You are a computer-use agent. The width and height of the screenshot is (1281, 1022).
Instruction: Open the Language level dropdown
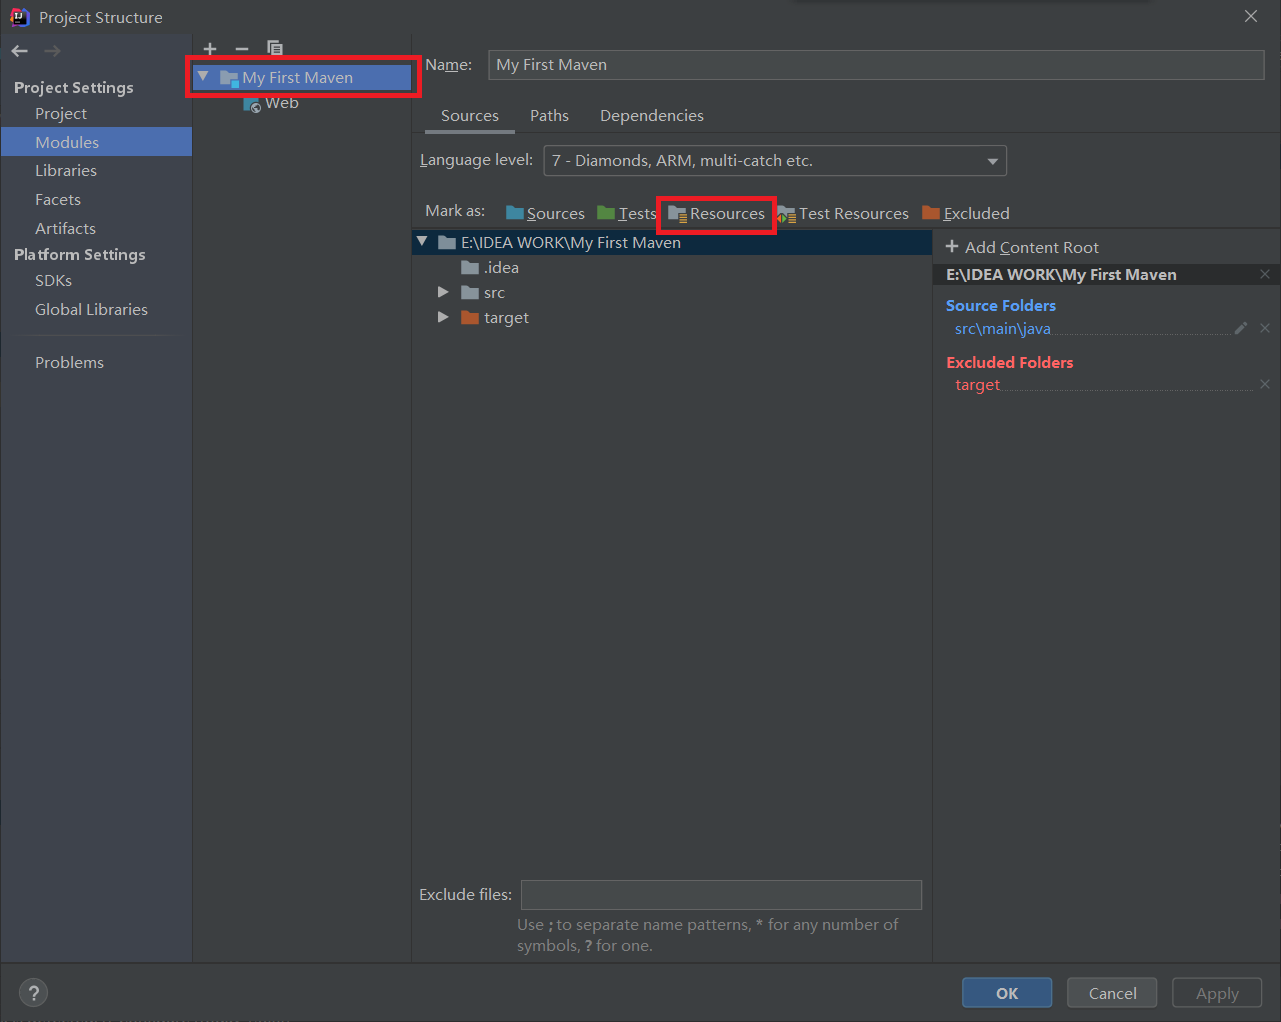tap(775, 161)
